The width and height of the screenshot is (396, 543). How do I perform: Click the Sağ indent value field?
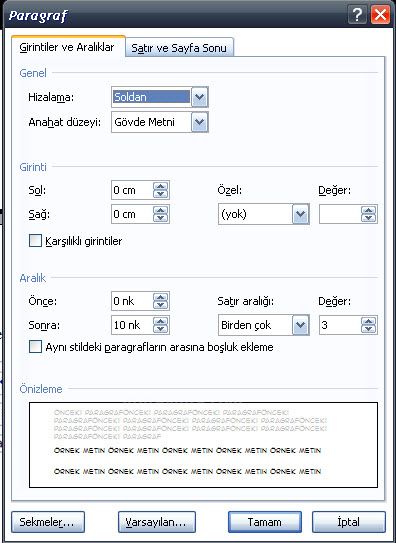tap(132, 214)
